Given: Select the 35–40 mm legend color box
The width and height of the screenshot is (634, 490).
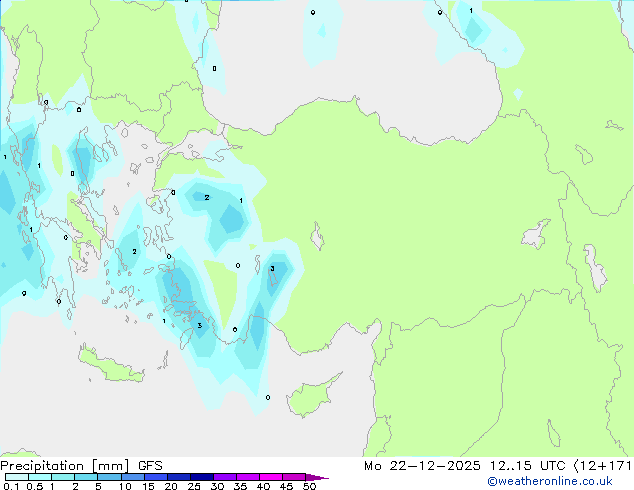Looking at the screenshot, I should (247, 477).
